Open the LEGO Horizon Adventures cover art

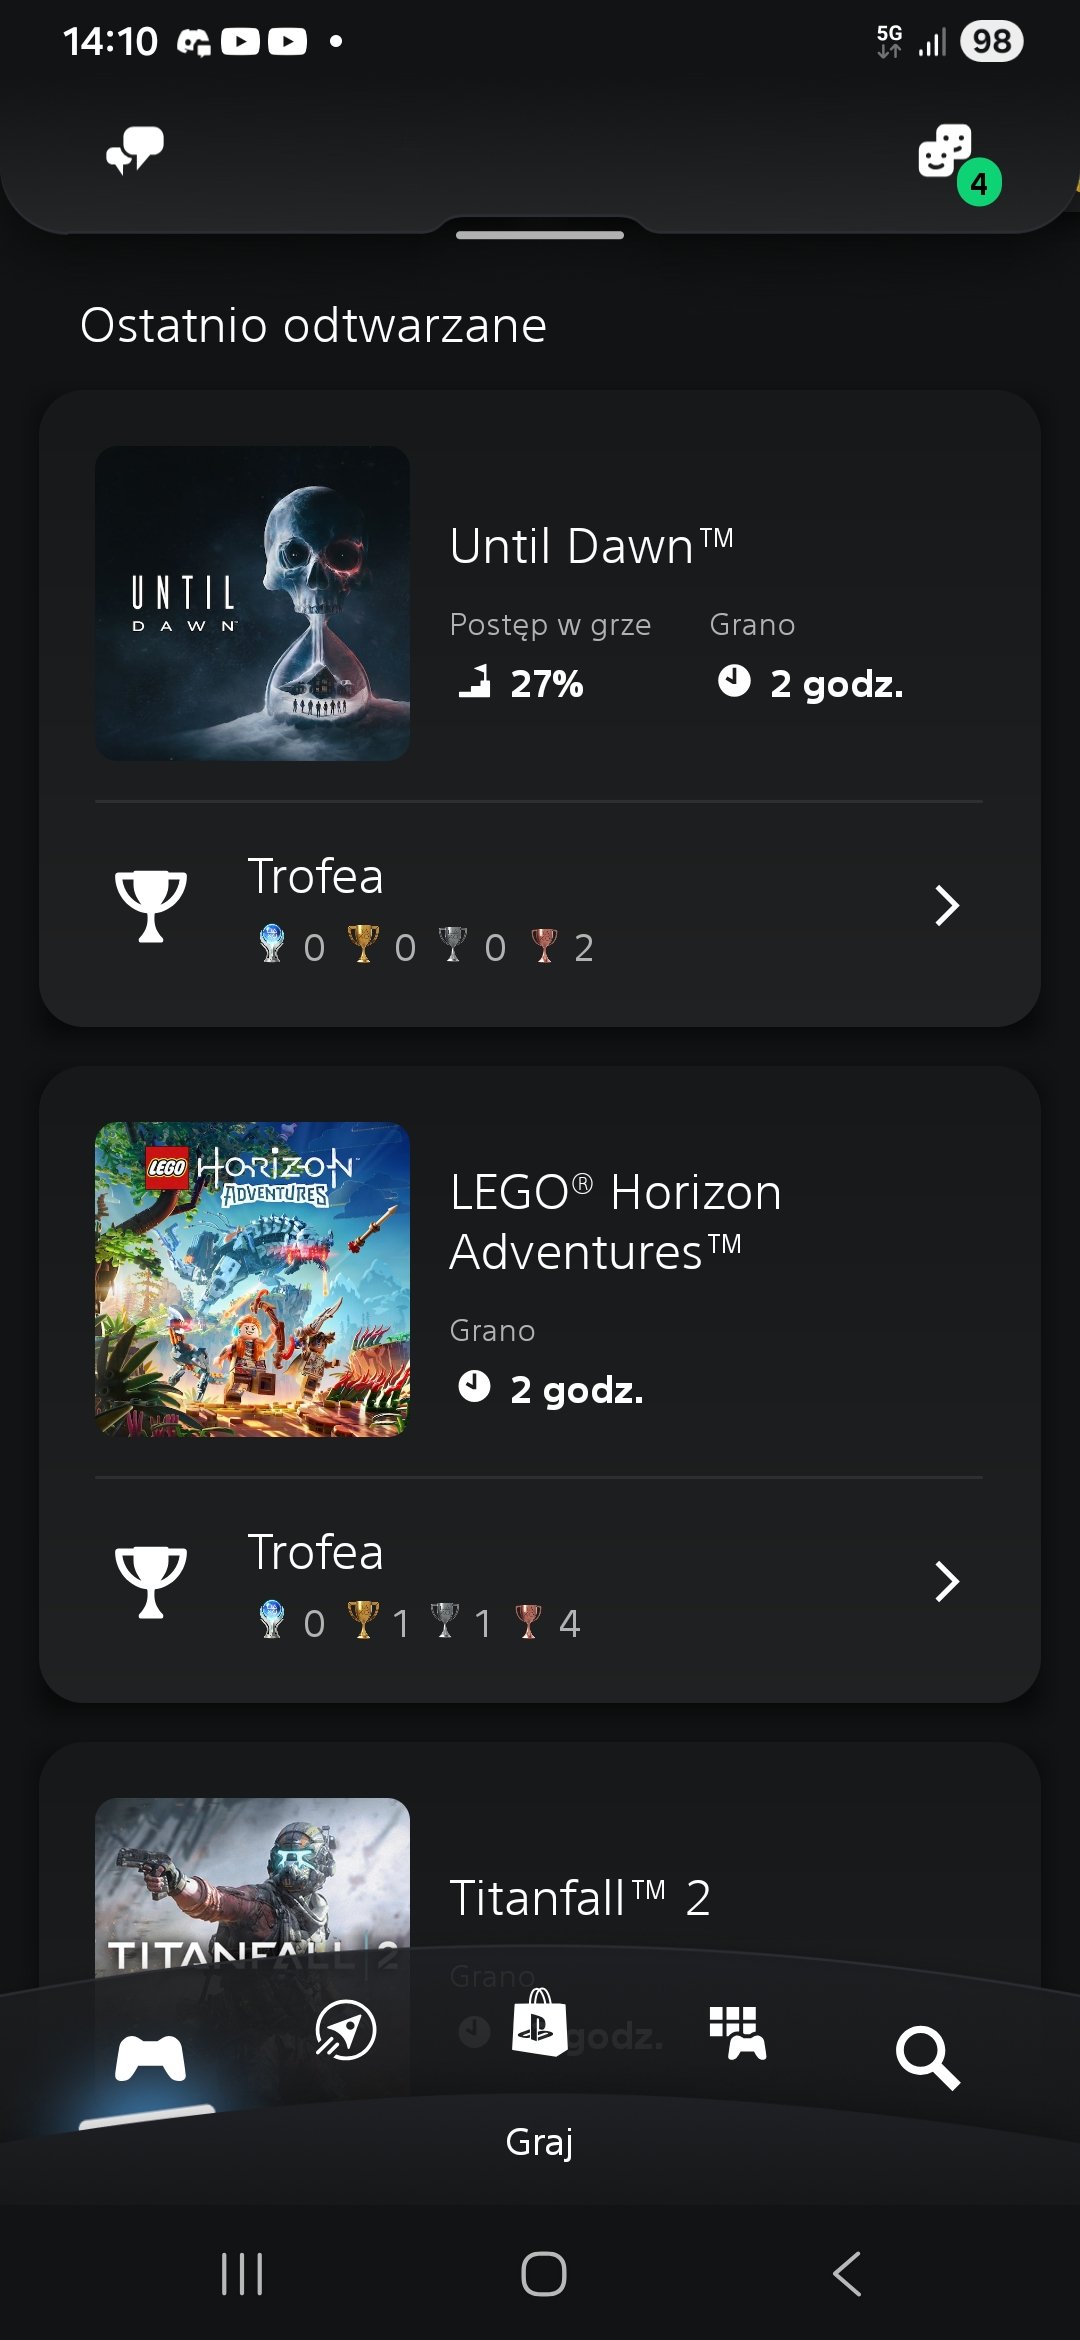point(252,1279)
